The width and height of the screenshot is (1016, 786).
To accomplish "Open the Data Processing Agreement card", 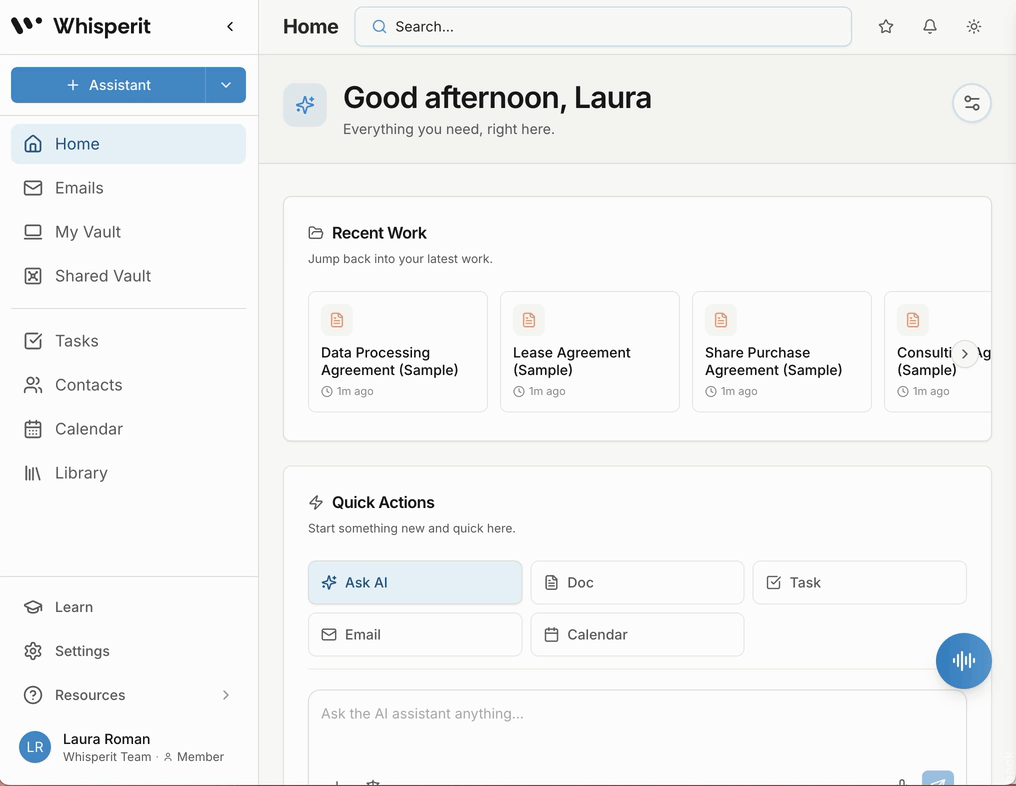I will click(398, 352).
